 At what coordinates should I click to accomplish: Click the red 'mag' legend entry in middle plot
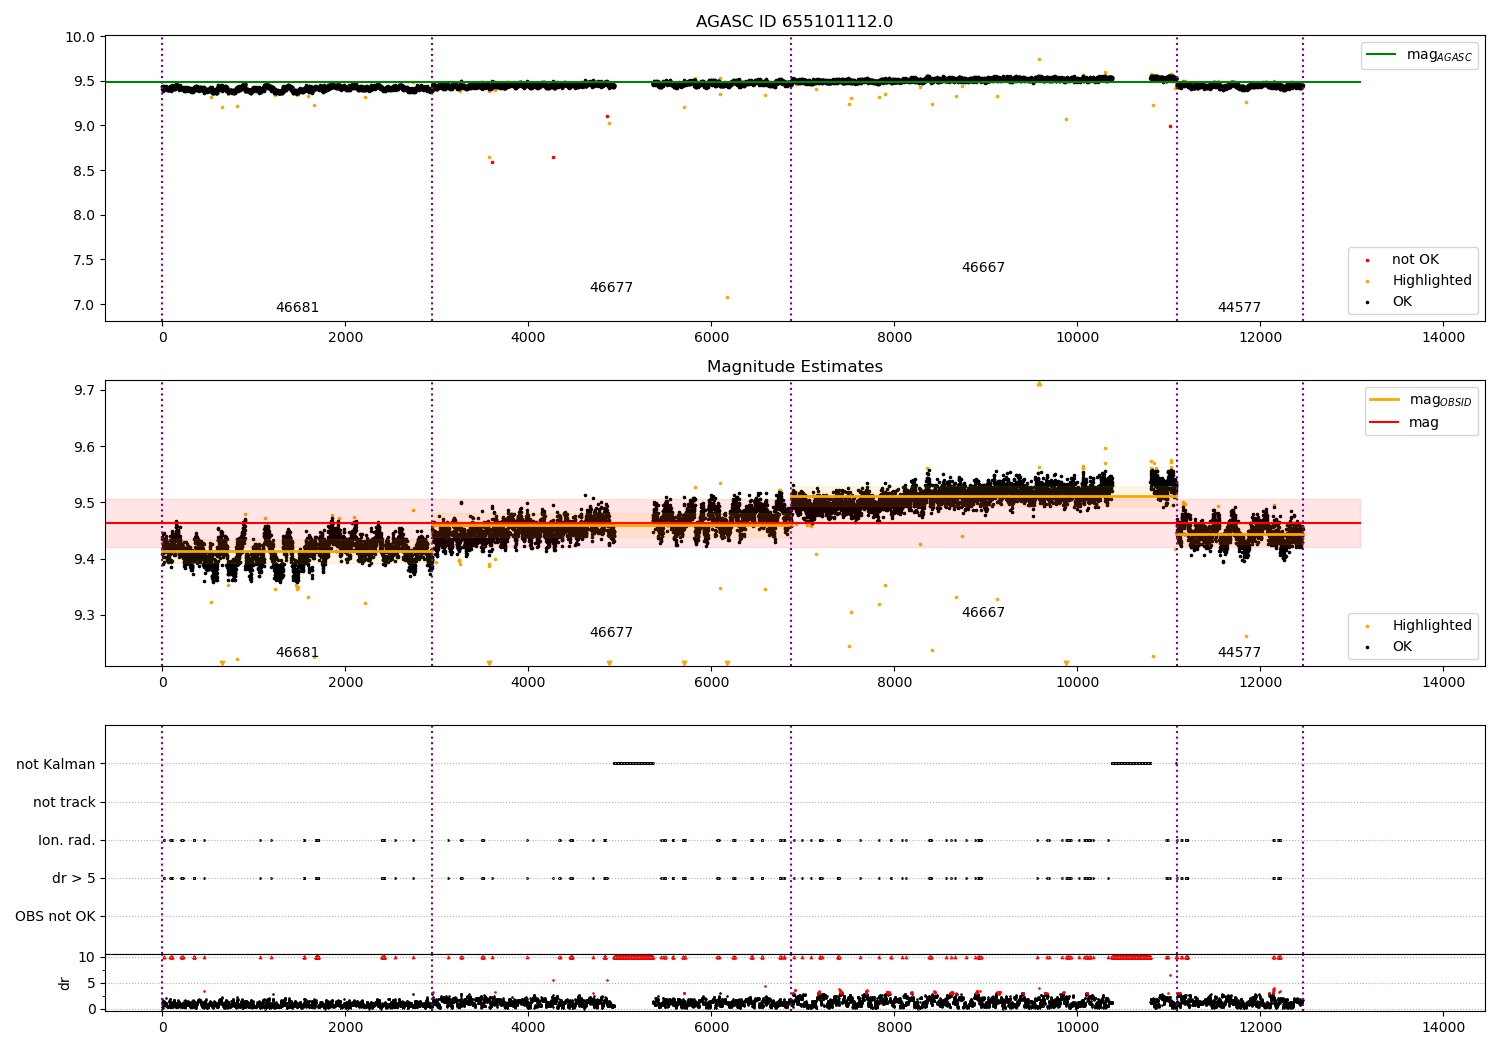(x=1405, y=422)
